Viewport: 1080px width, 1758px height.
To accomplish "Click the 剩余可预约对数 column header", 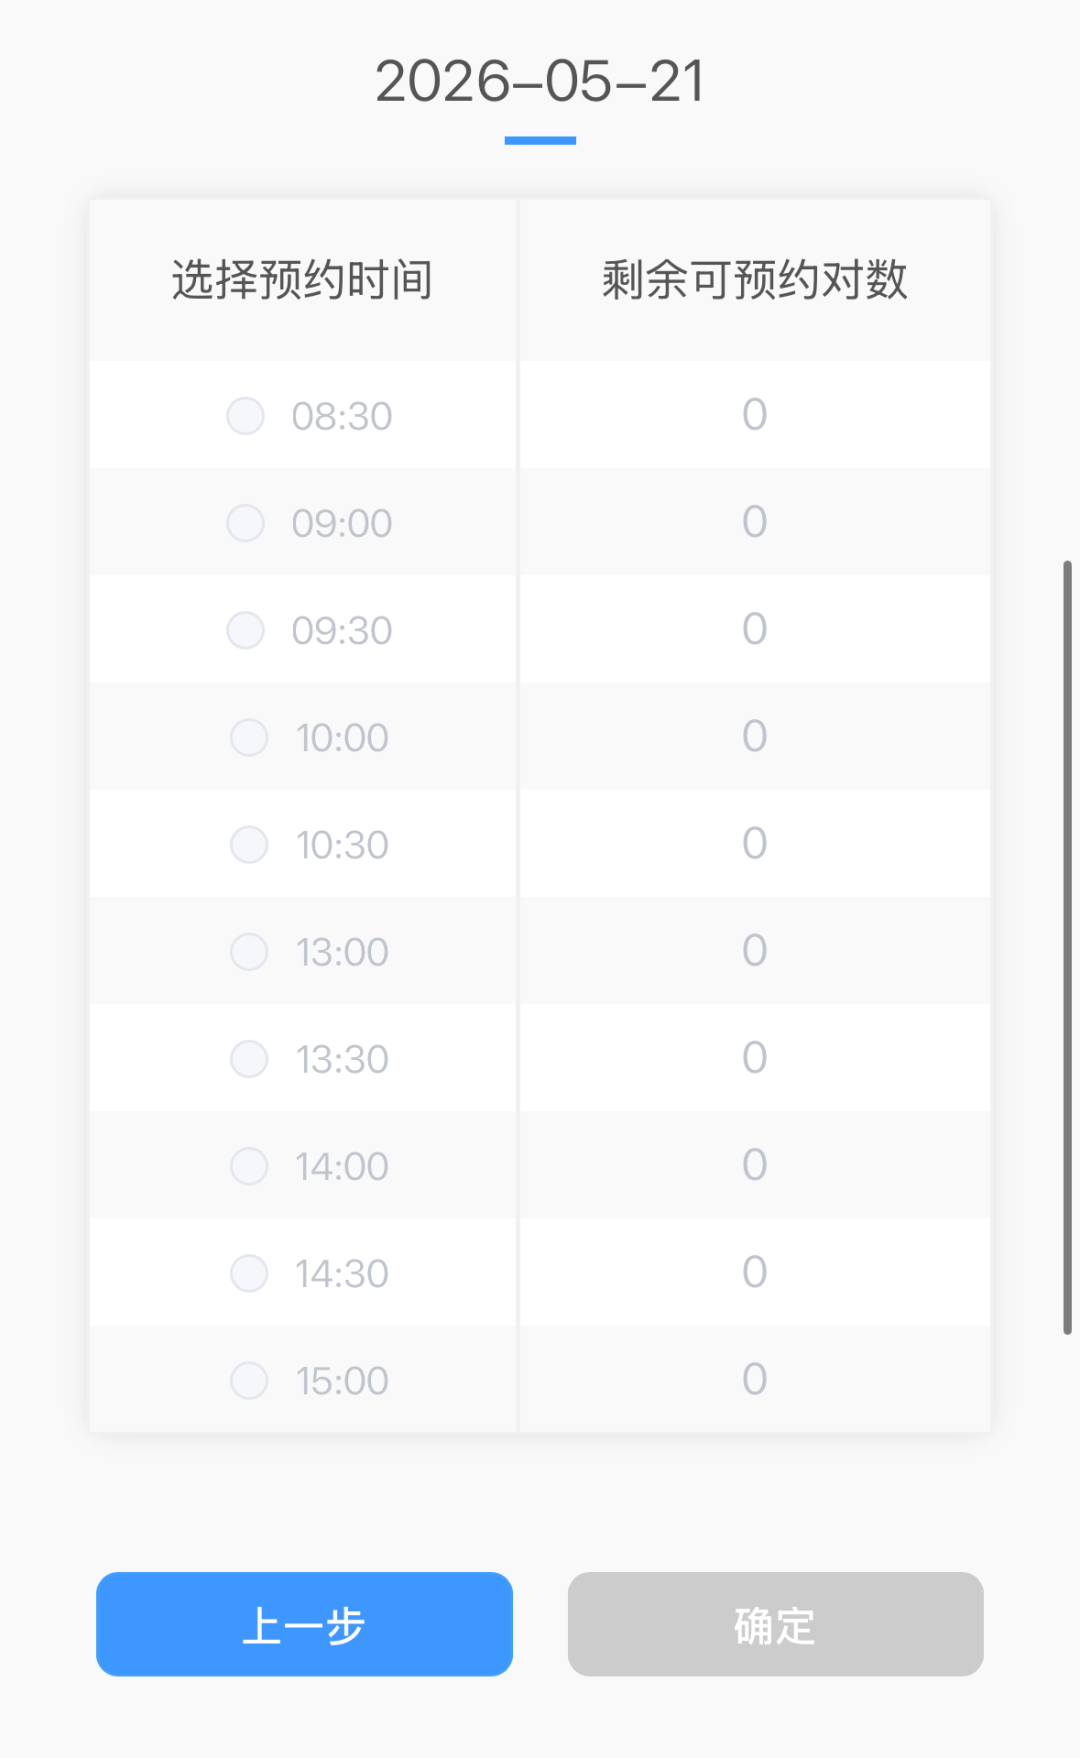I will coord(754,280).
